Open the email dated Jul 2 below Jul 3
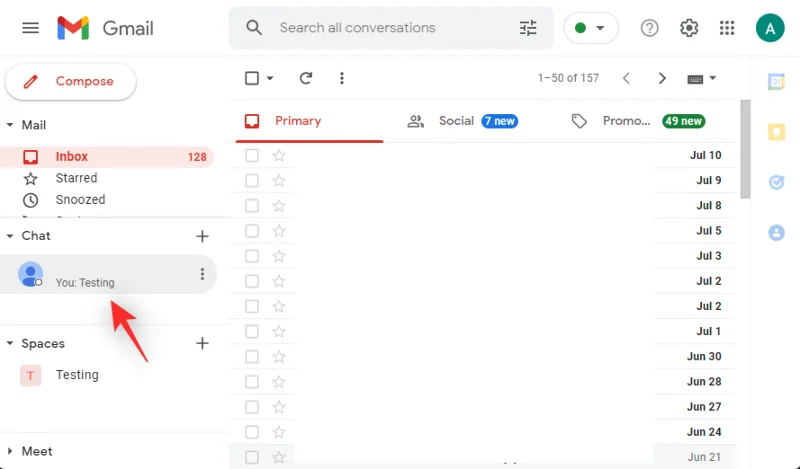Viewport: 800px width, 469px height. (x=482, y=281)
